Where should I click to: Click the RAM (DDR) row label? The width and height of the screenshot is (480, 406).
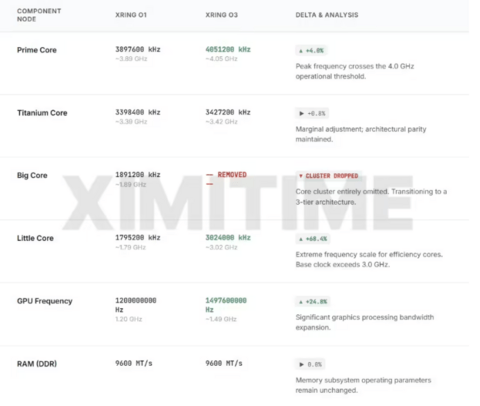coord(37,364)
